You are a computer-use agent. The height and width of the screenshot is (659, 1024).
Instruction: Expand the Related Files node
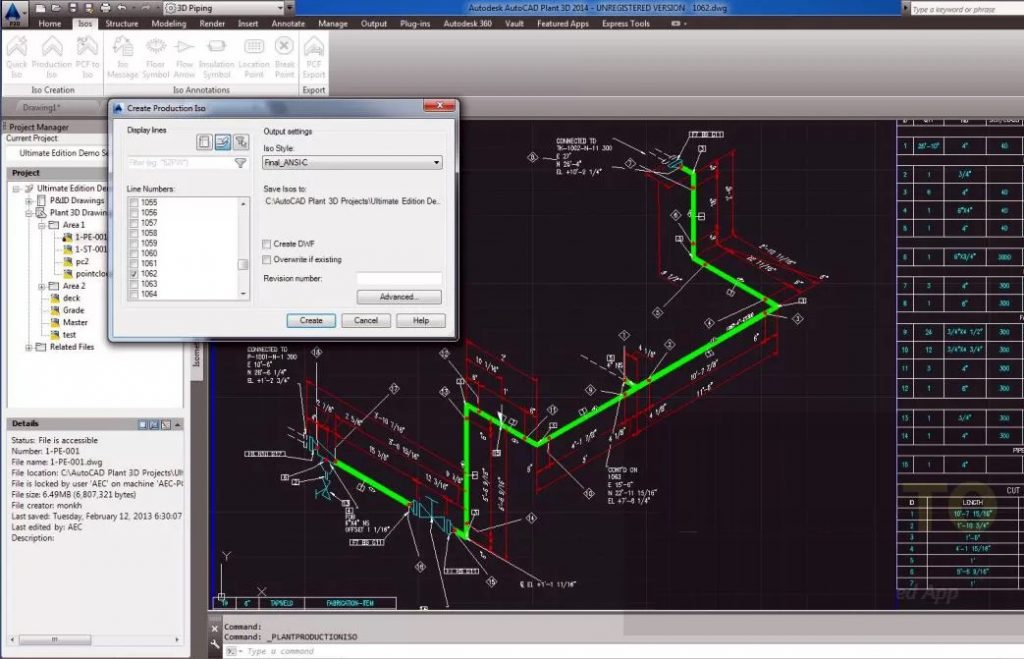tap(29, 347)
